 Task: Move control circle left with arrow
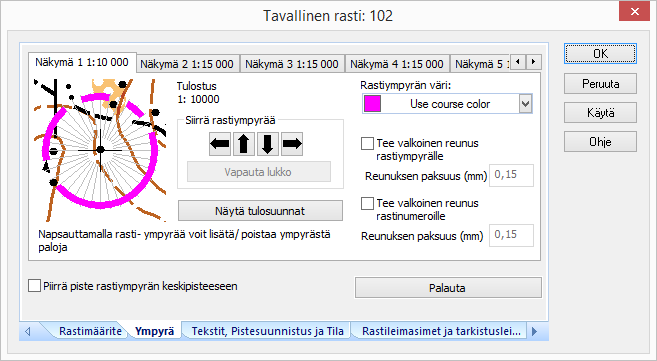[220, 144]
